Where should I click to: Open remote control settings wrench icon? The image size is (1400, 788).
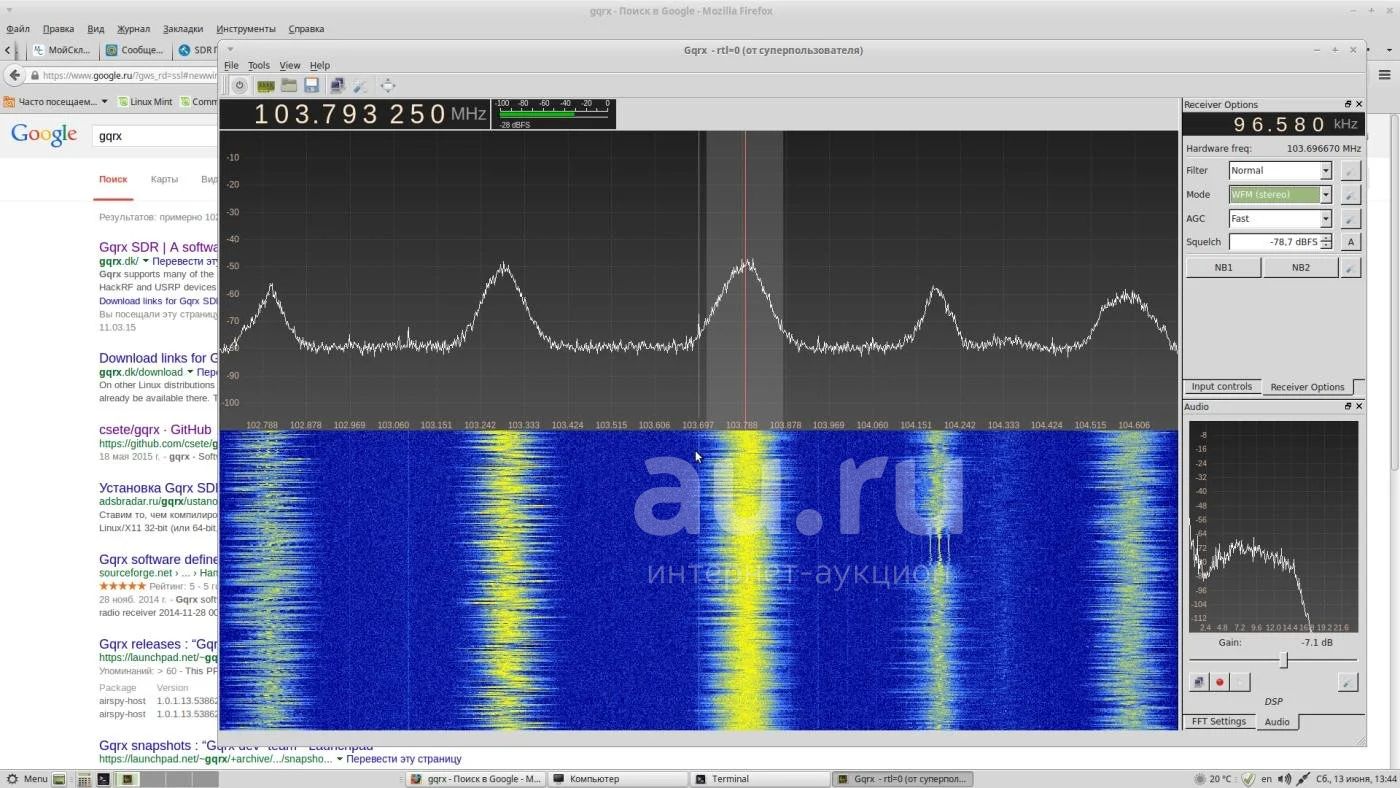coord(360,86)
